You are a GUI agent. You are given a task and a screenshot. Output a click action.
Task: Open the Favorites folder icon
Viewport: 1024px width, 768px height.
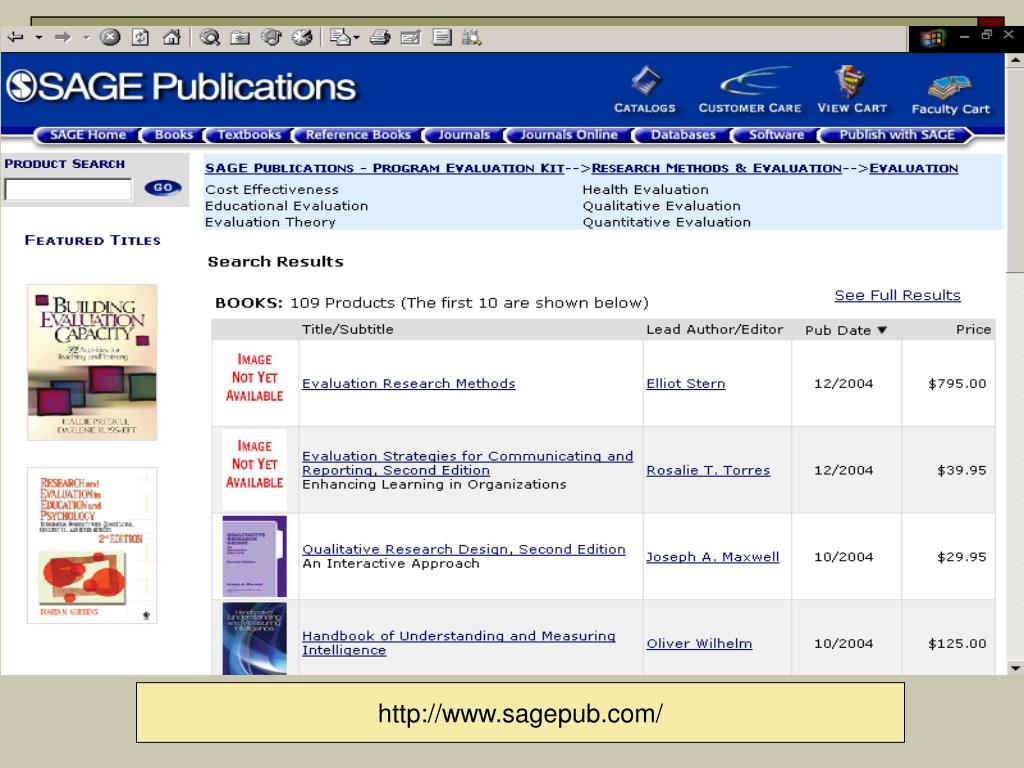[240, 37]
